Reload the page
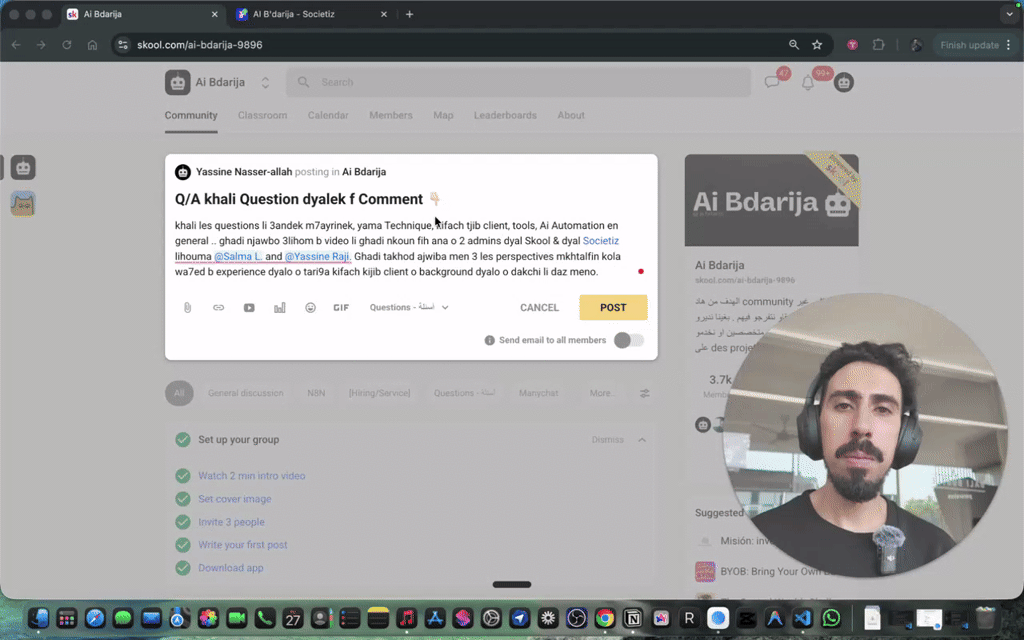 (67, 45)
